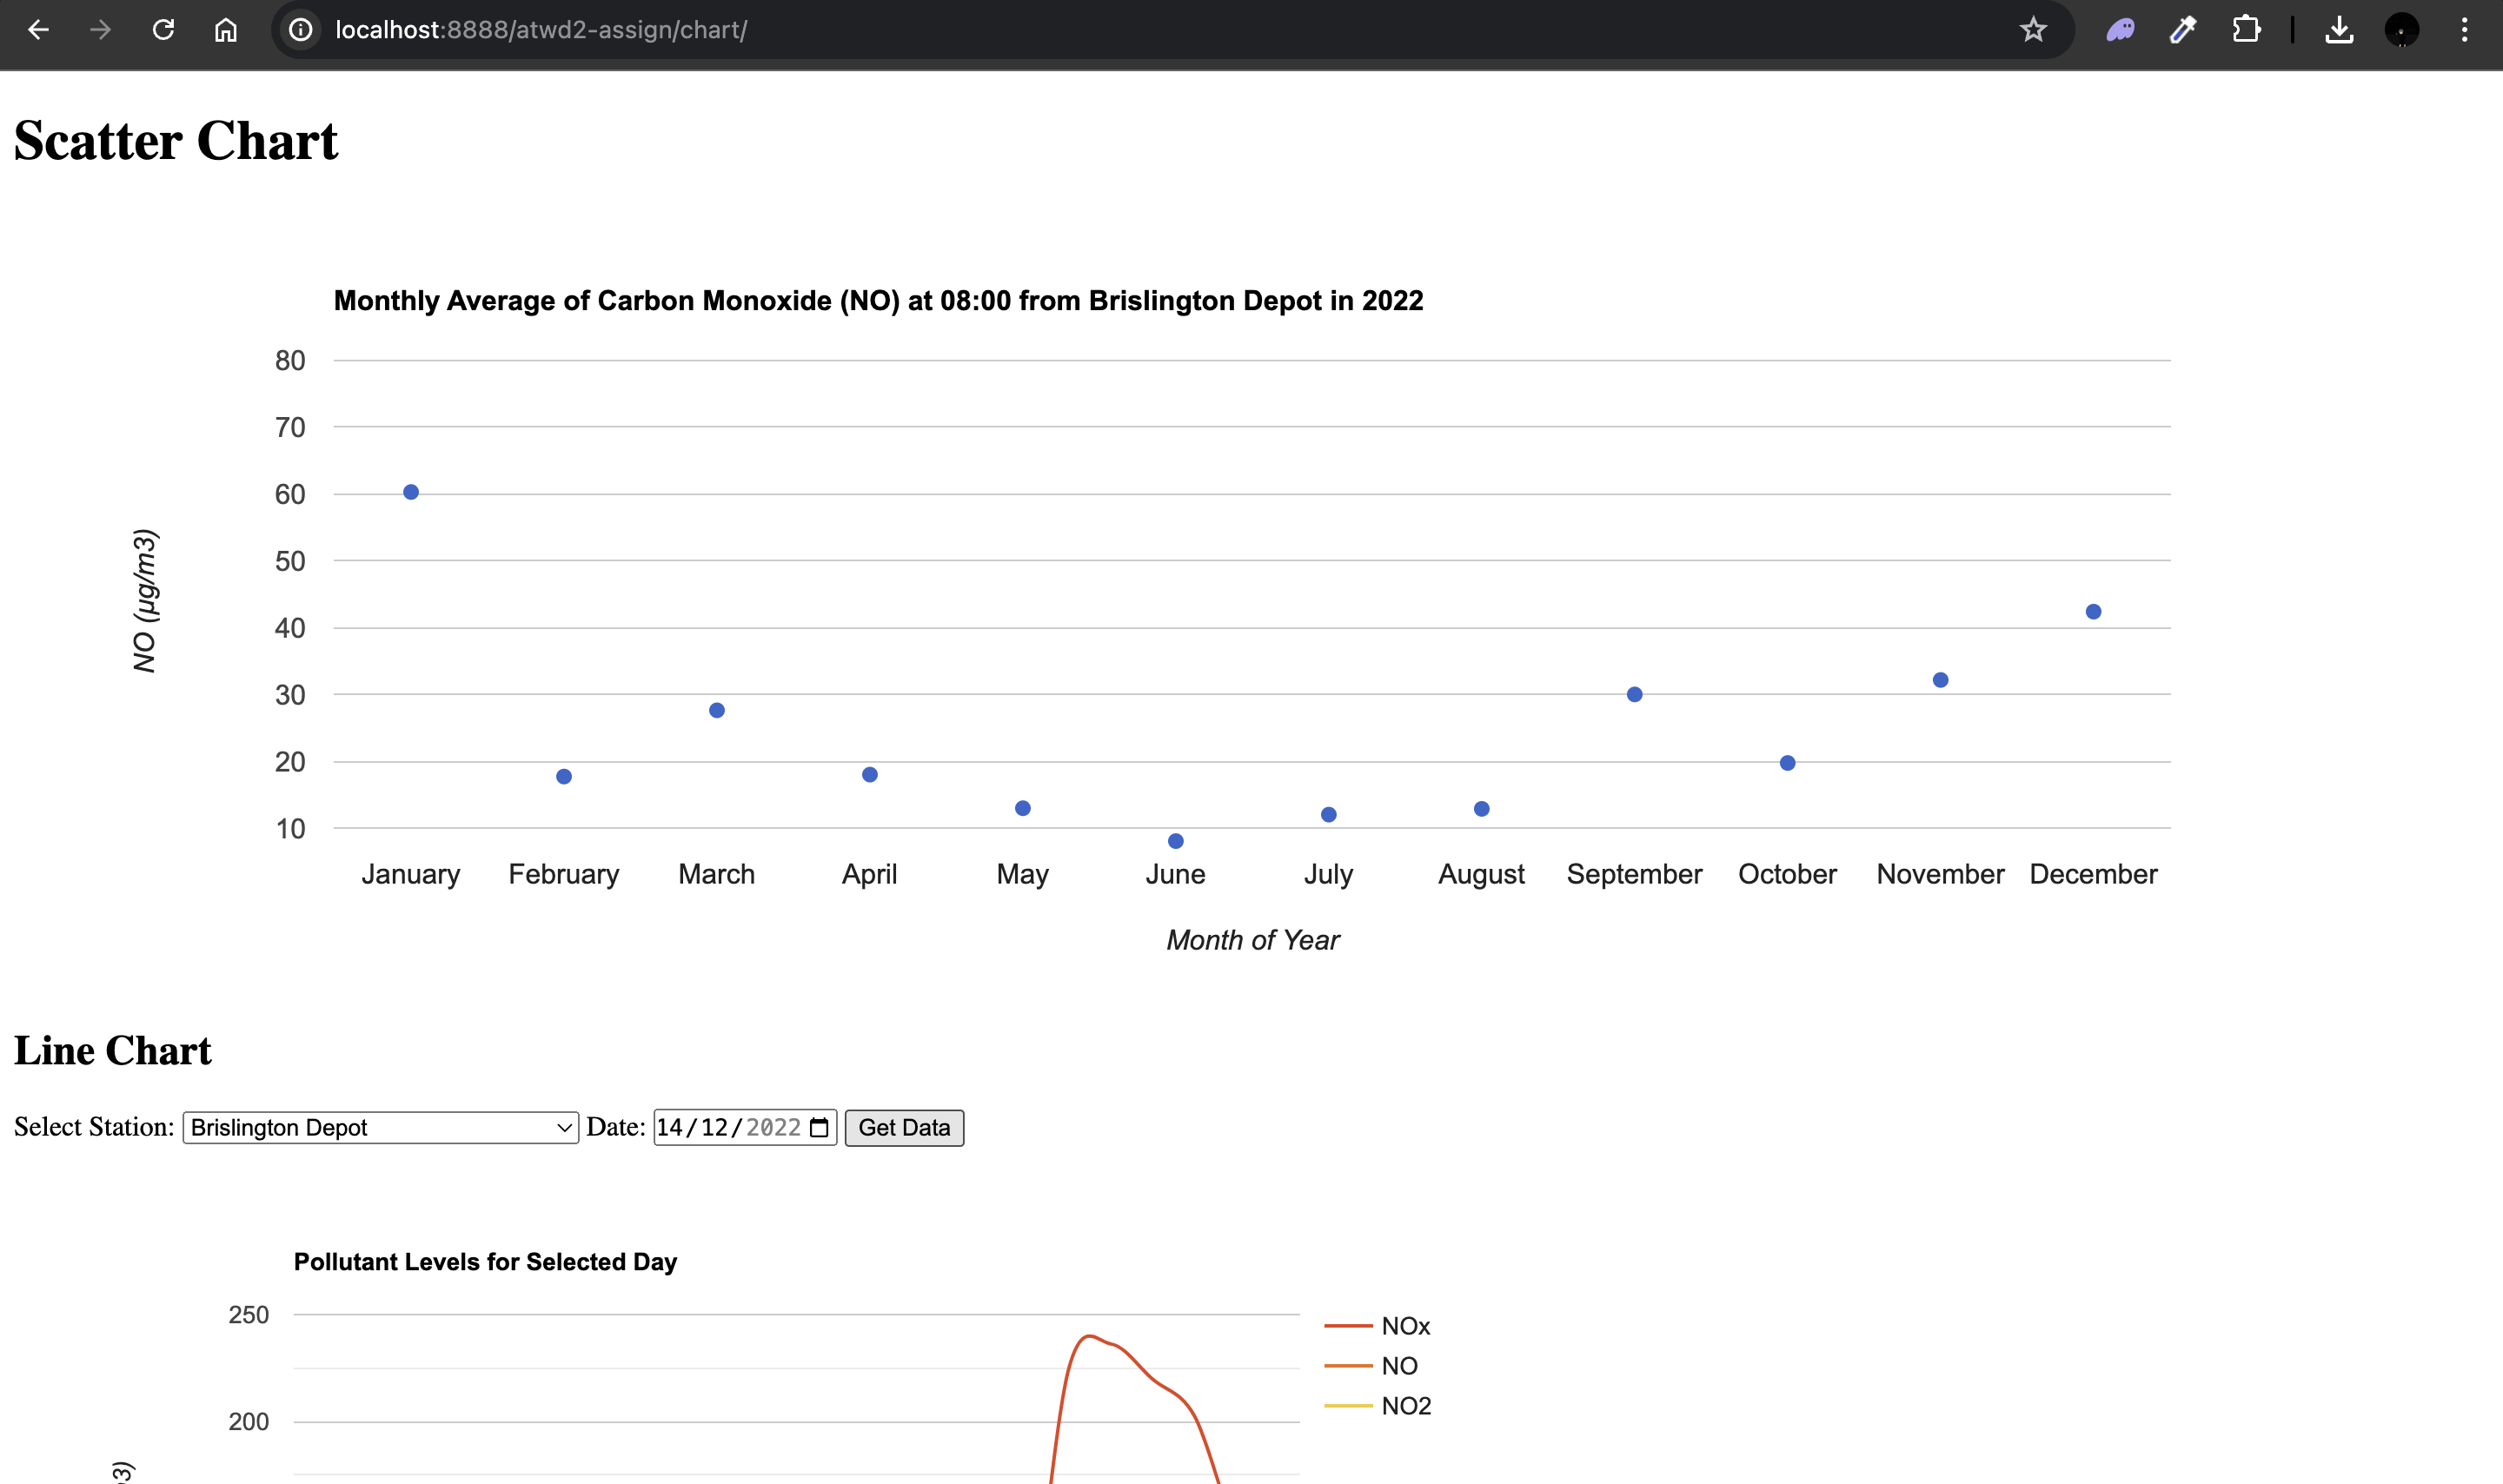Open the Chrome three-dot menu

point(2464,30)
